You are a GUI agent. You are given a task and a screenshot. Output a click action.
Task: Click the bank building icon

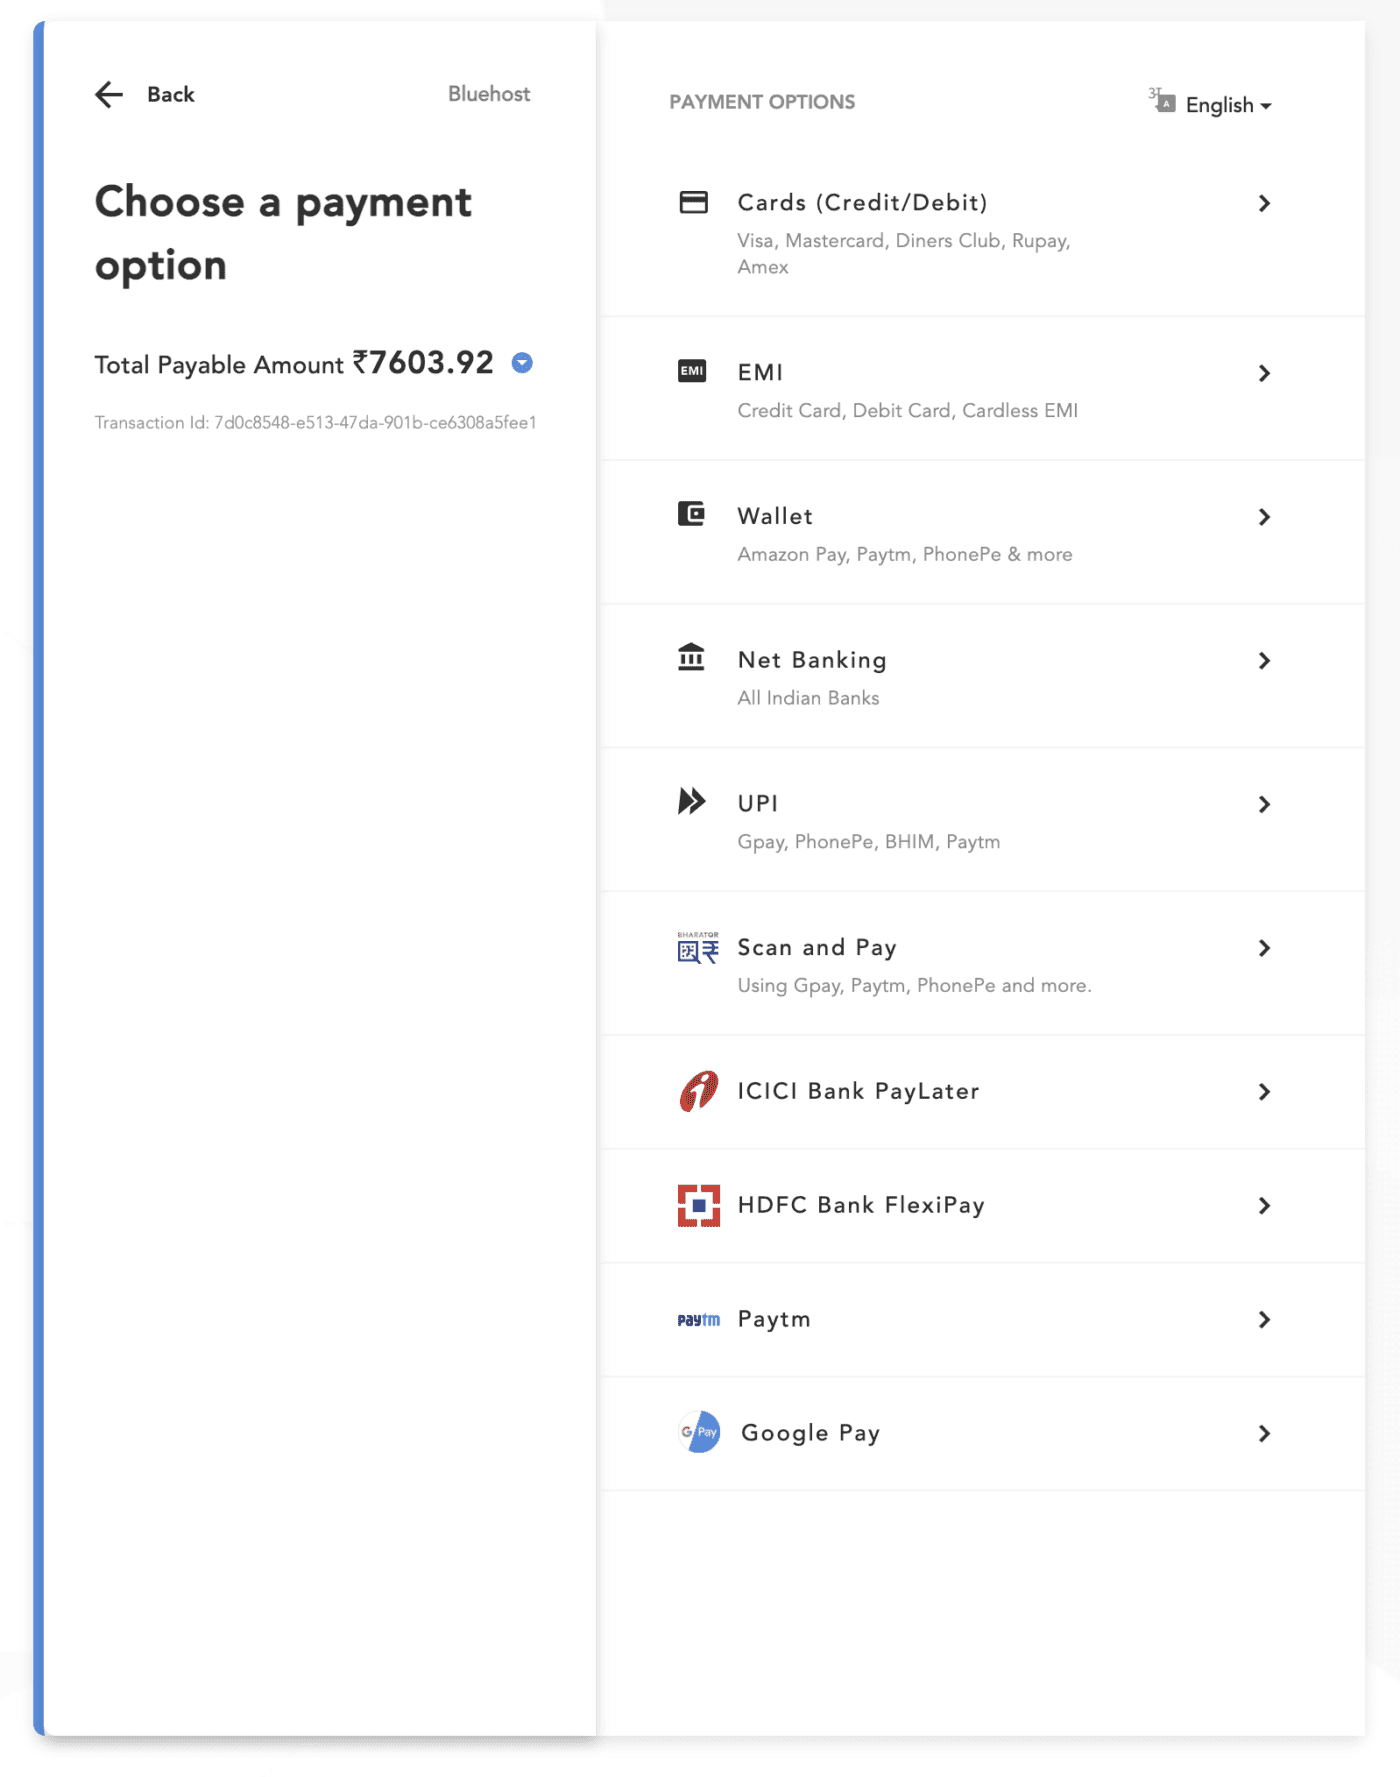[691, 657]
